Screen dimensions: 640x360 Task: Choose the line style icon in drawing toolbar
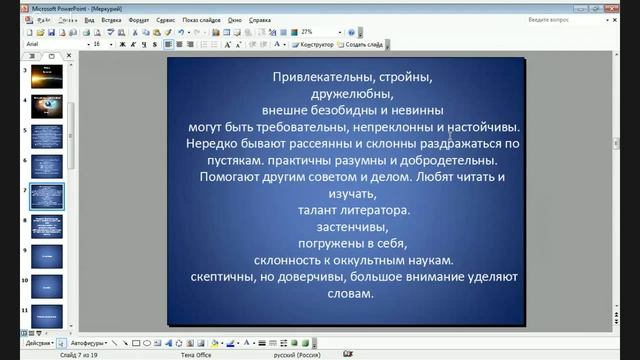[262, 343]
